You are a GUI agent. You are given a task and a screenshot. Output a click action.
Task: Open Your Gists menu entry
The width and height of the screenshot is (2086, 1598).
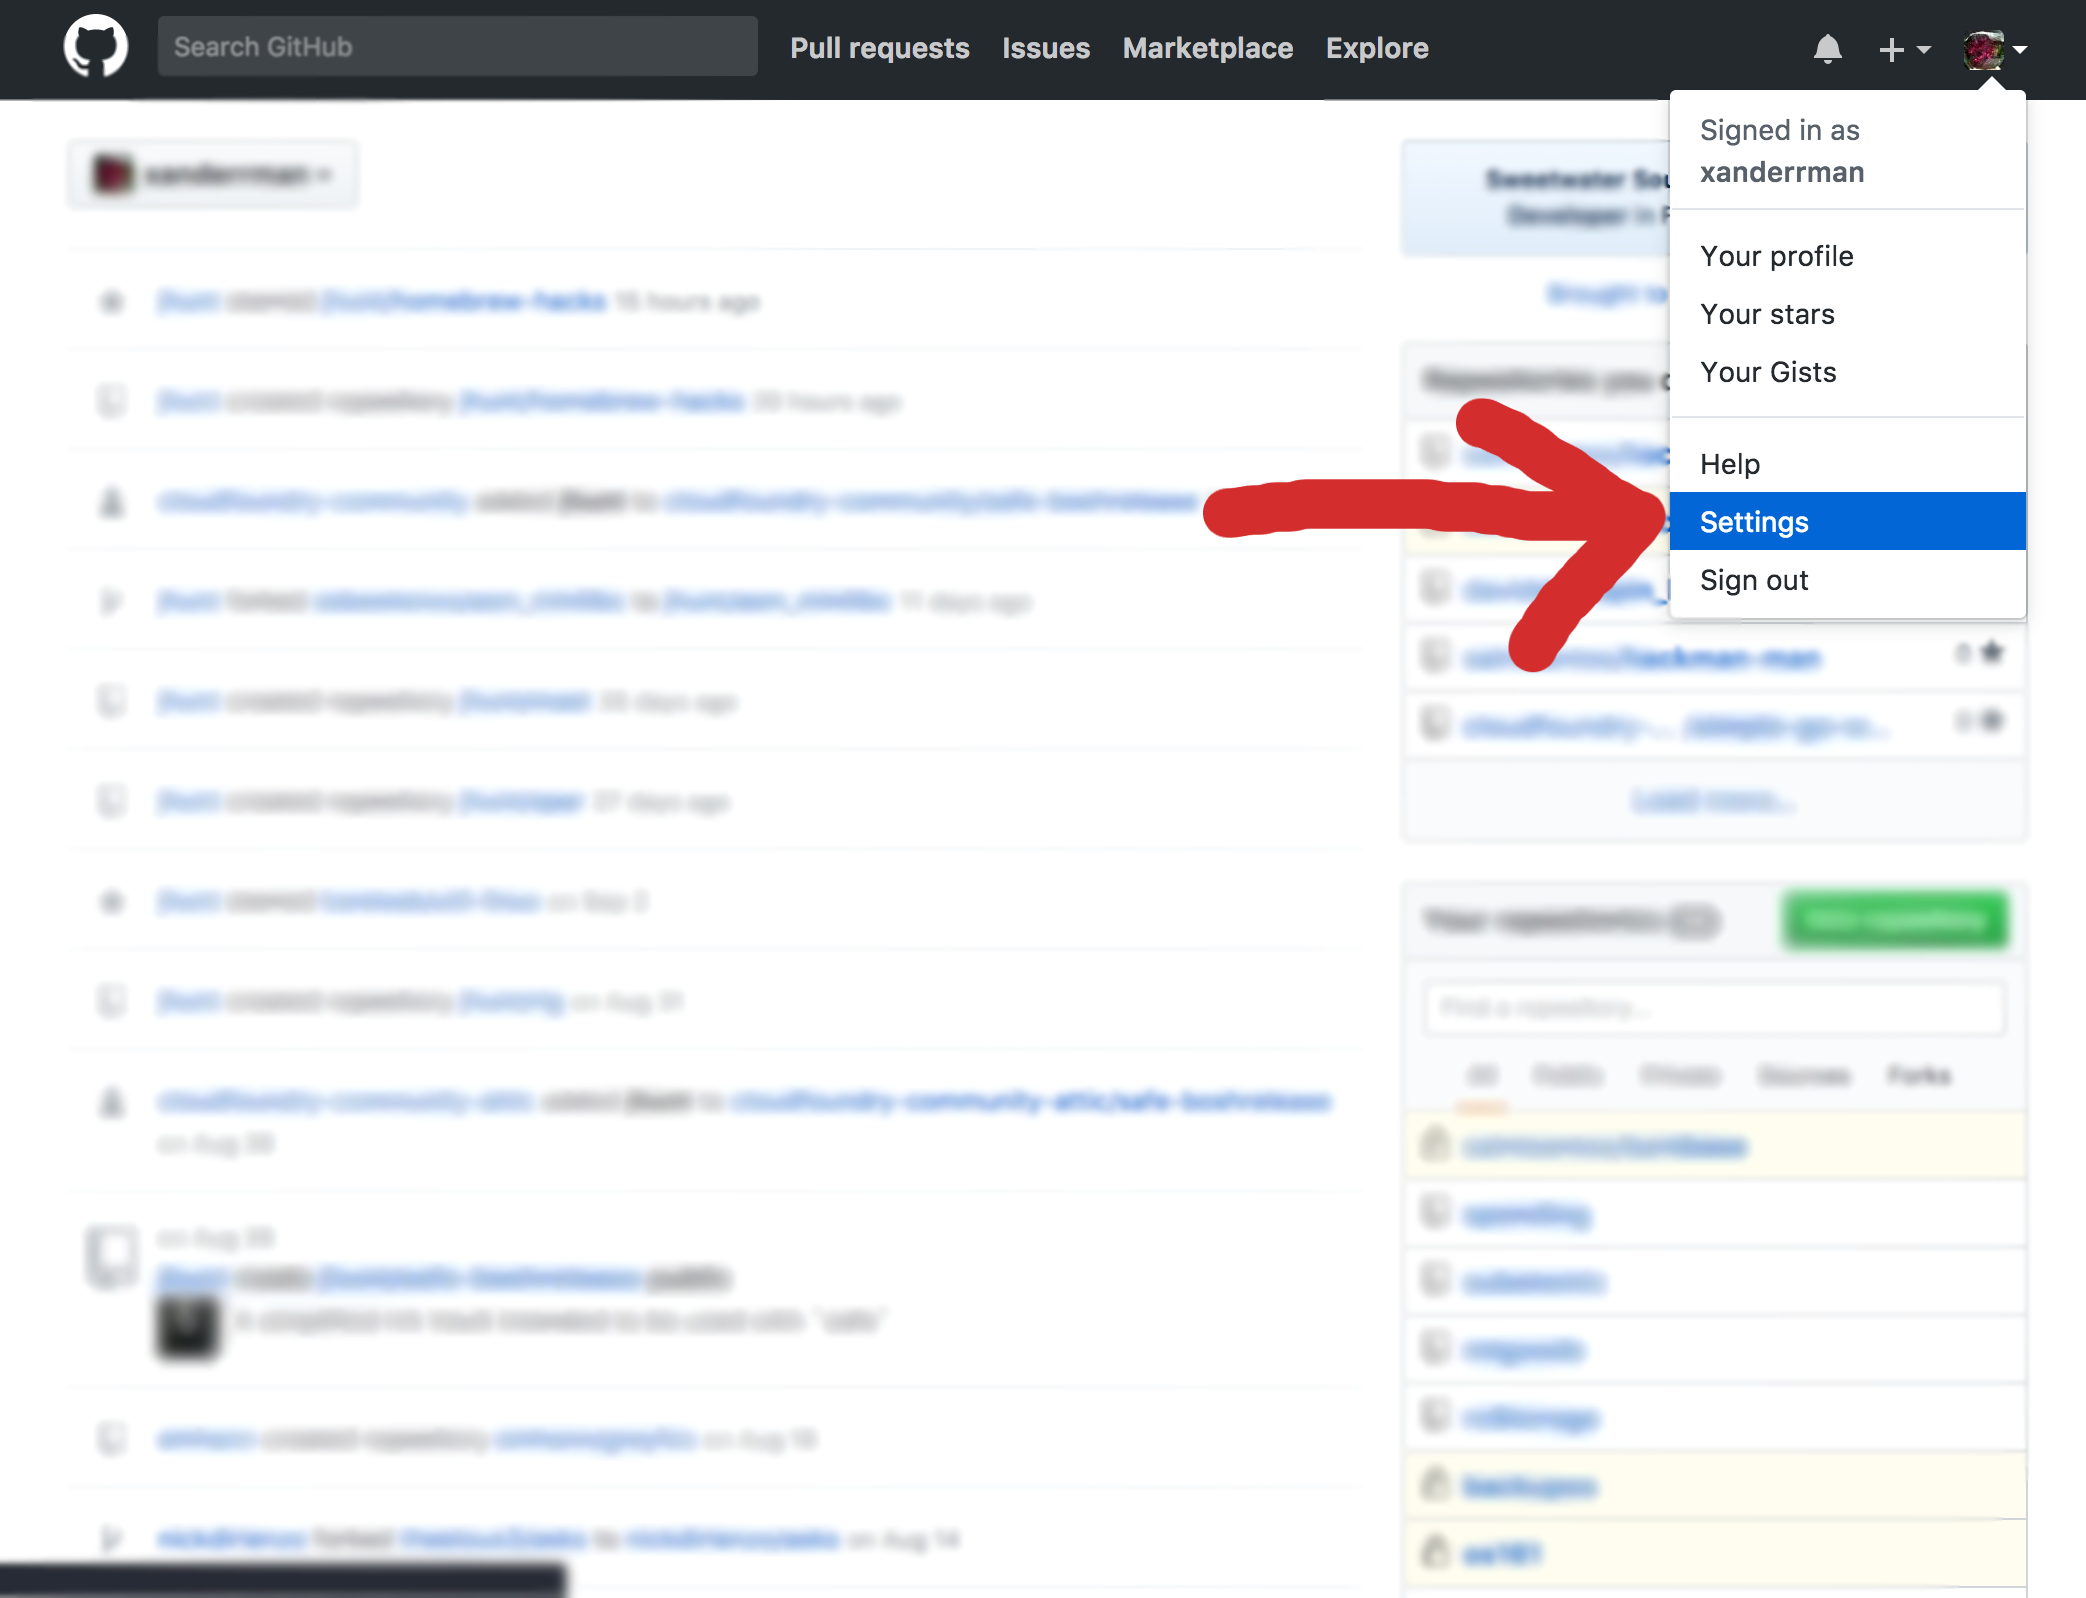(x=1847, y=372)
